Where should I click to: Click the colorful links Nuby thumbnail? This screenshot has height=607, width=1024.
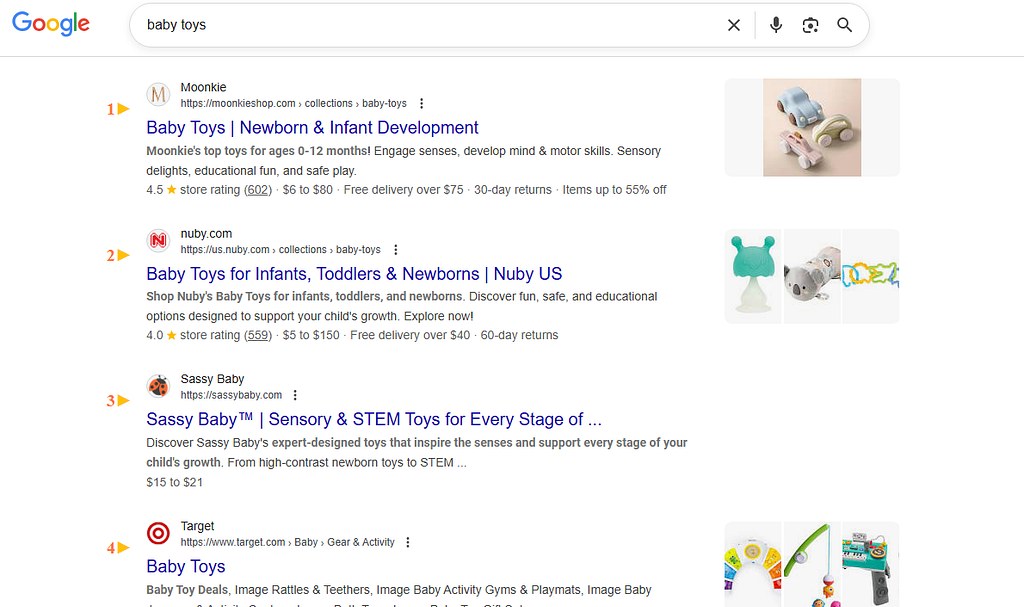click(871, 276)
